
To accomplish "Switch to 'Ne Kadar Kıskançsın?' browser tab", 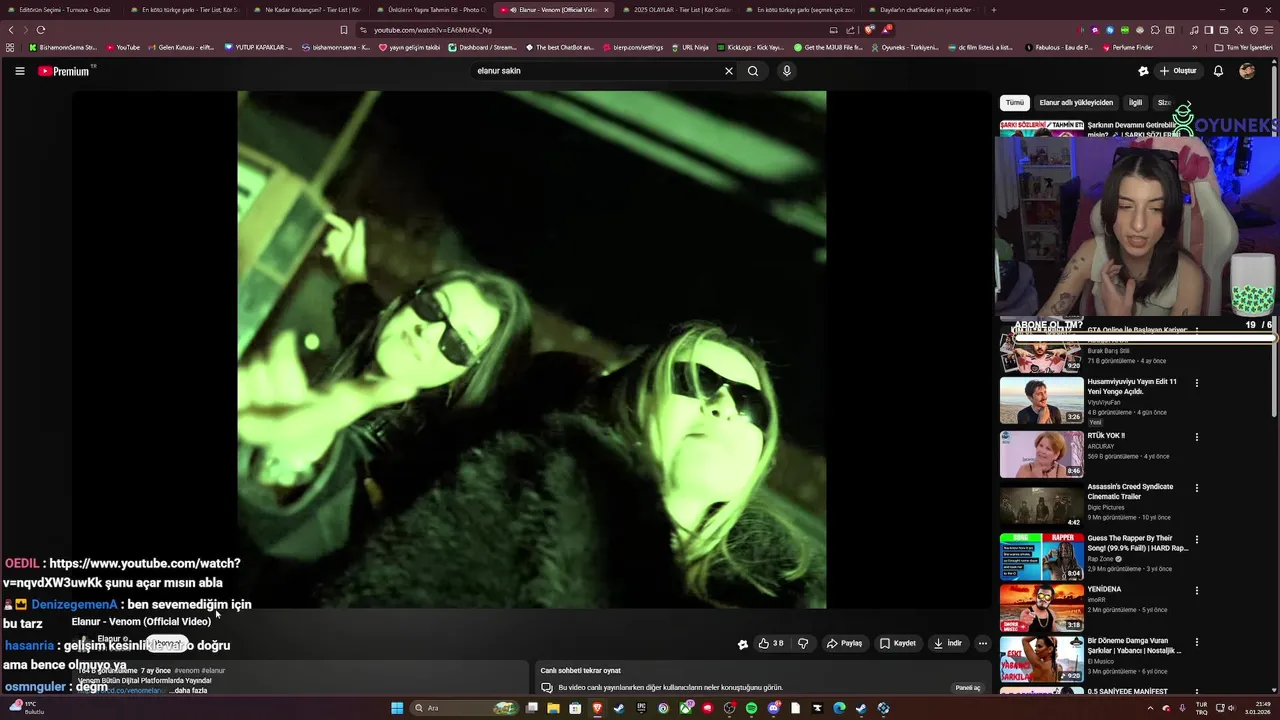I will tap(306, 10).
